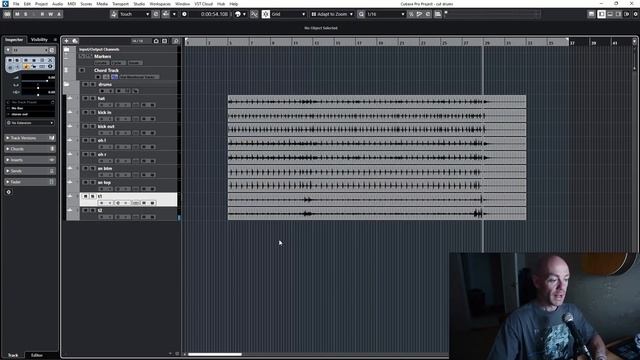Select the Chord Track row

(129, 73)
